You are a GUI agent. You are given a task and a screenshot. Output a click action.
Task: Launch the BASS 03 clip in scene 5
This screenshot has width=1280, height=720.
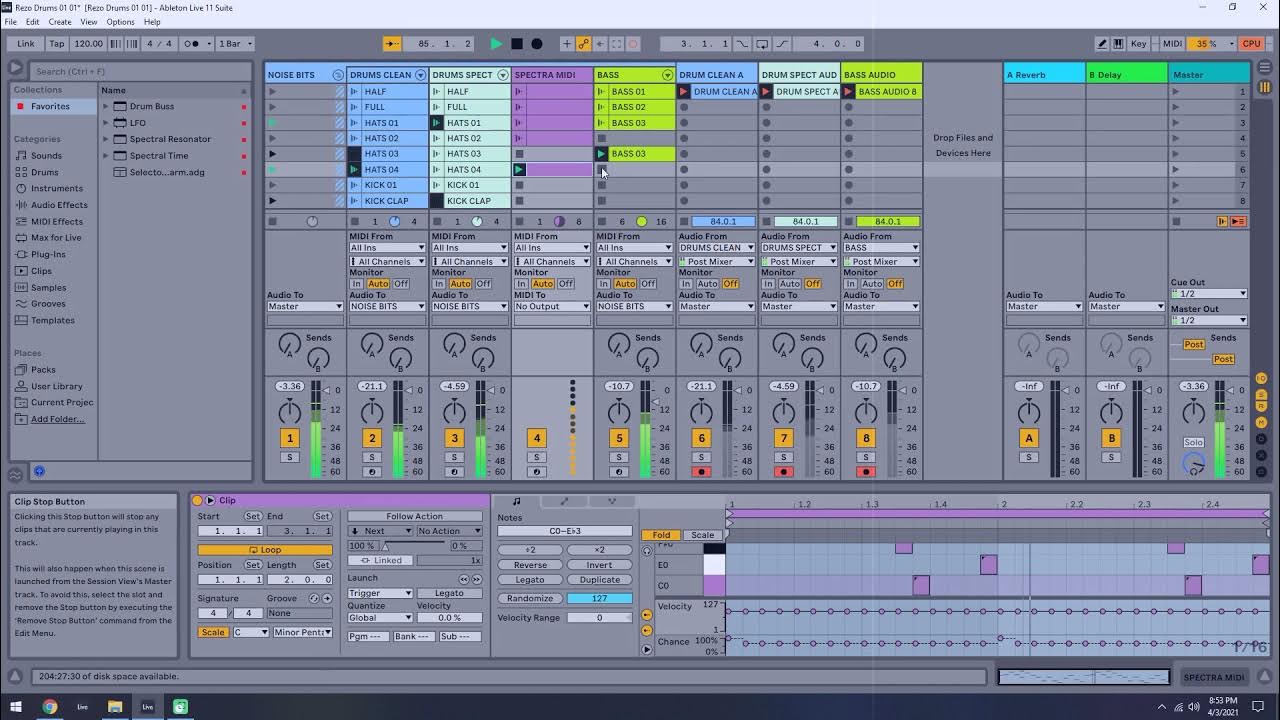coord(601,154)
